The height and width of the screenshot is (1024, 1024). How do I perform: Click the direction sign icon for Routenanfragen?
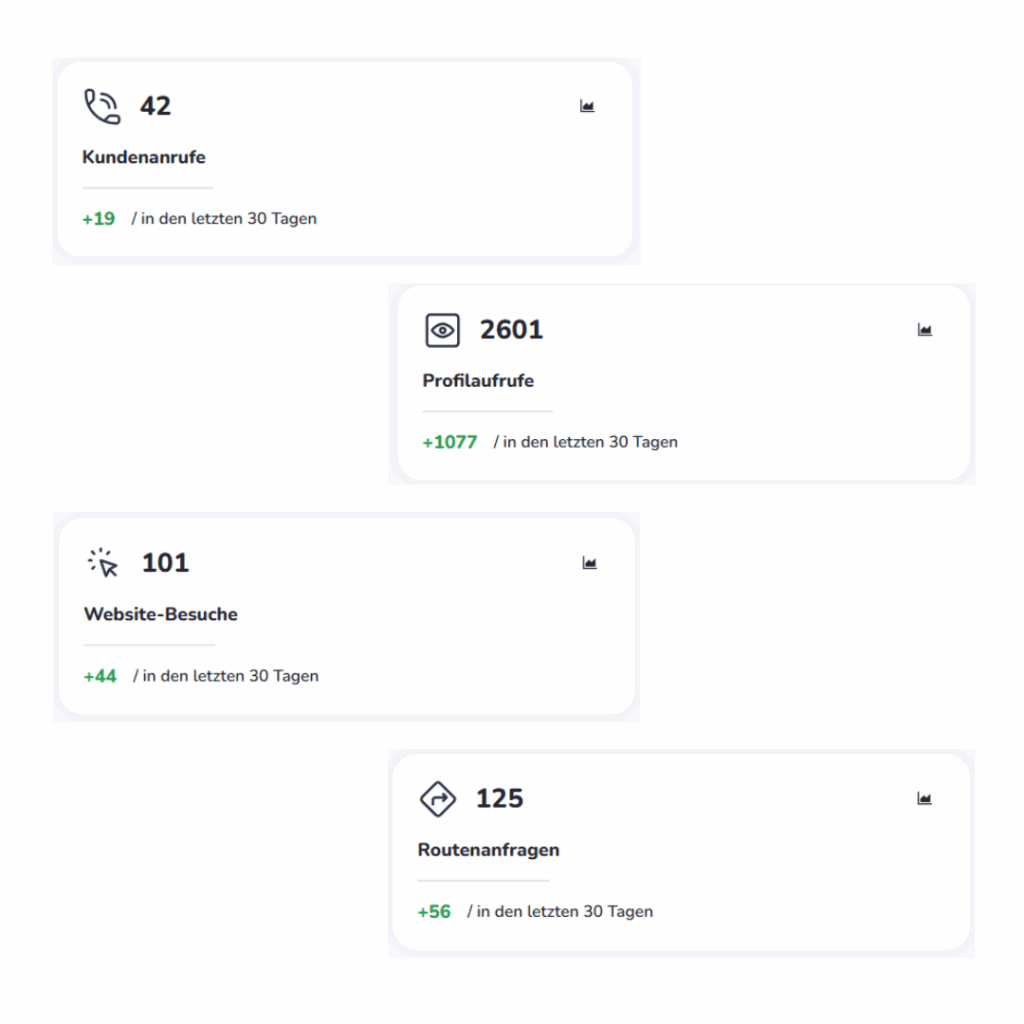click(x=437, y=799)
